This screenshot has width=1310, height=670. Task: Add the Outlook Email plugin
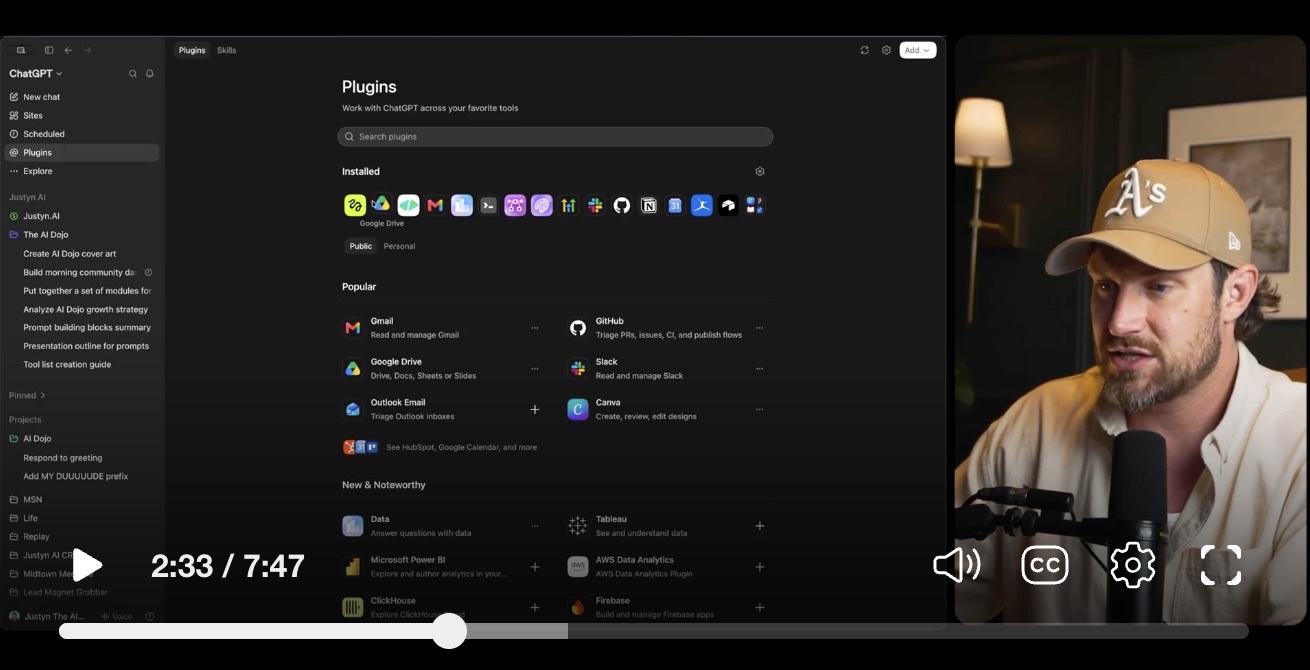click(535, 410)
